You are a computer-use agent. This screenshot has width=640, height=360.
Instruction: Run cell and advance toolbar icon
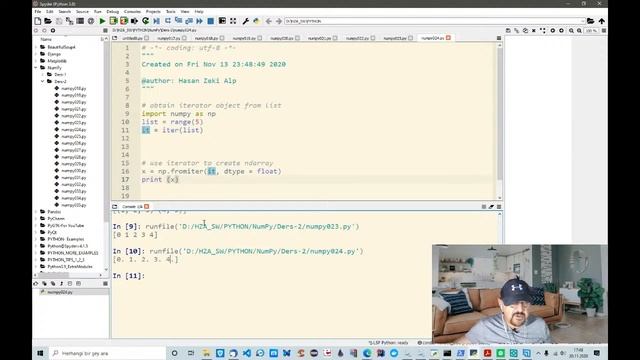click(x=124, y=21)
